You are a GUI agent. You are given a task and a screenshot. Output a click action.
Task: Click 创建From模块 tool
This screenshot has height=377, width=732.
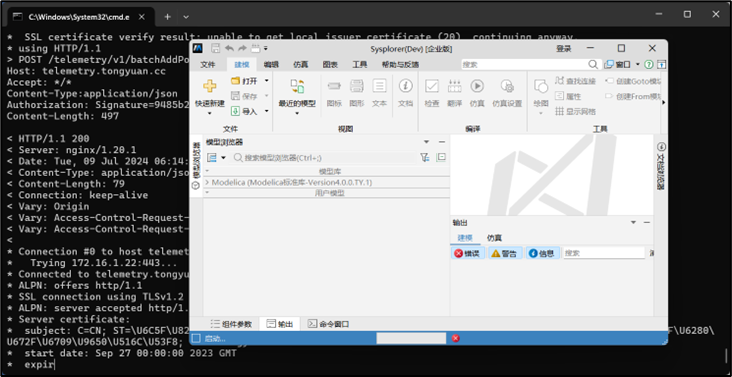tap(634, 96)
